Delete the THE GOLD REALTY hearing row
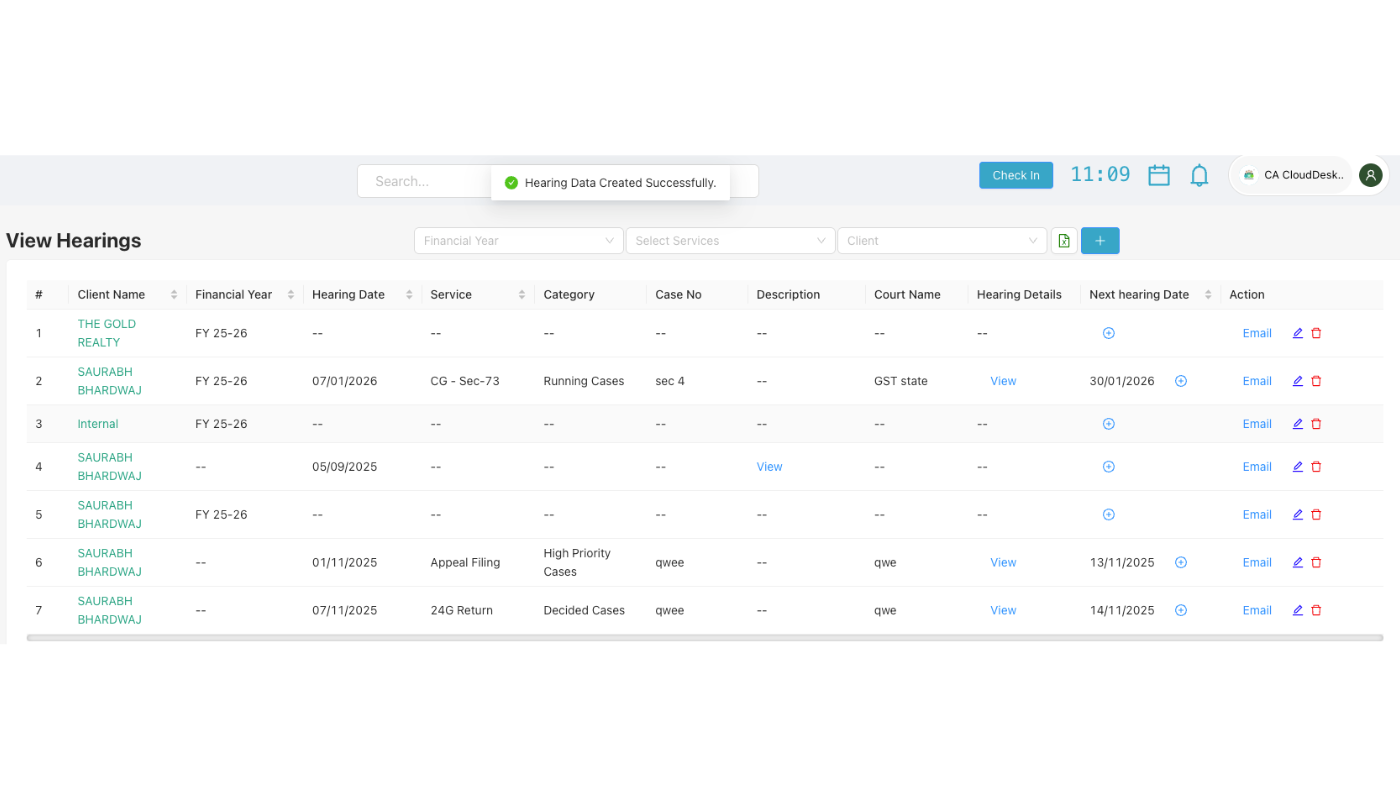This screenshot has height=800, width=1400. (x=1316, y=332)
